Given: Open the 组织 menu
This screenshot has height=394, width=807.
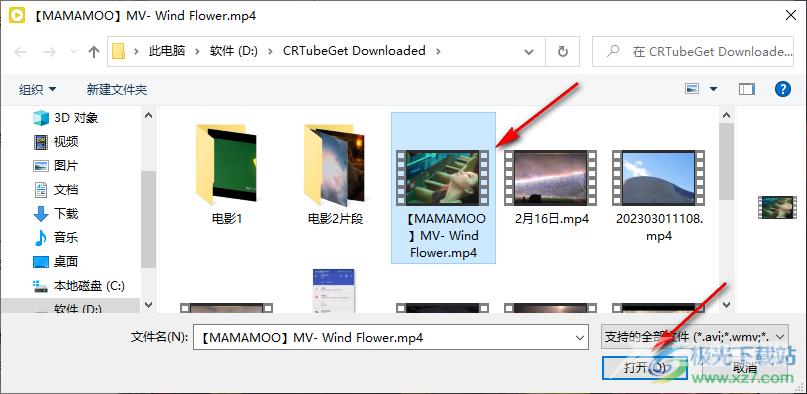Looking at the screenshot, I should 38,89.
